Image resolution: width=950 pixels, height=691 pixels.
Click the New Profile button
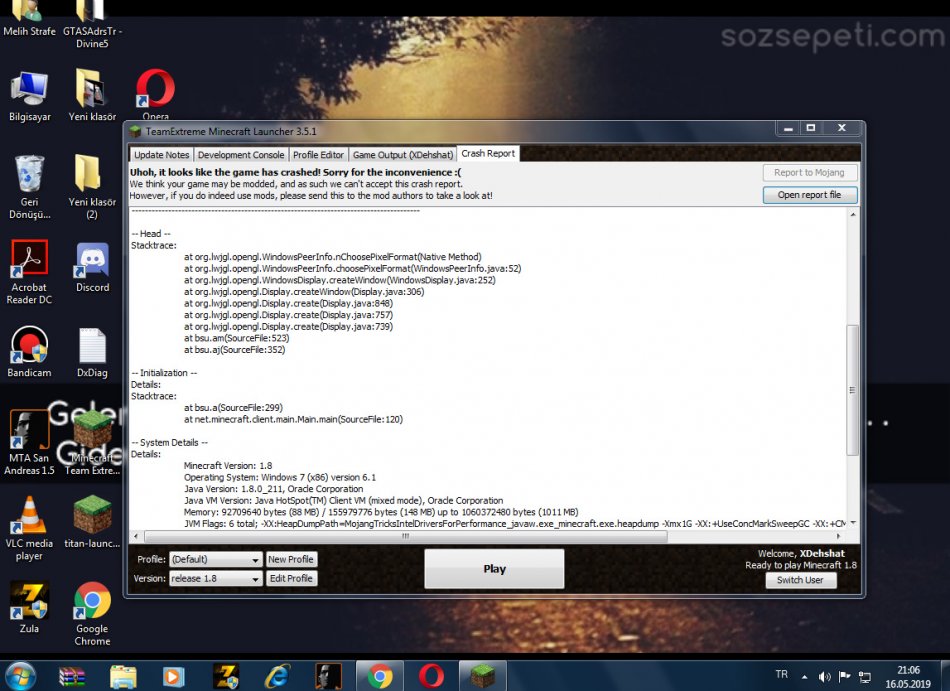click(x=291, y=559)
